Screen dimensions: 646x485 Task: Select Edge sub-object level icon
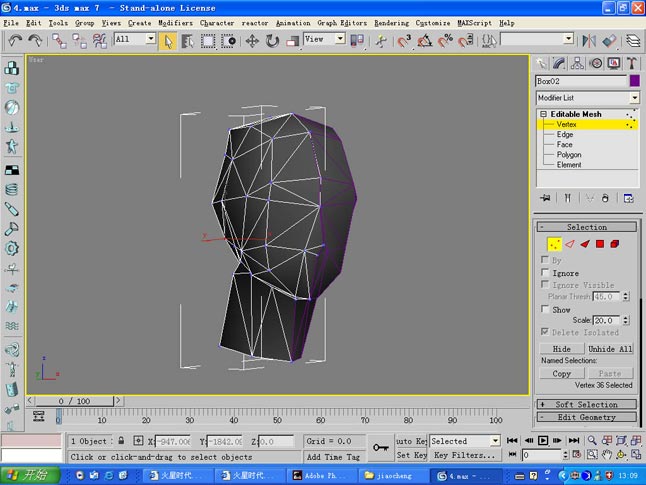[x=570, y=244]
